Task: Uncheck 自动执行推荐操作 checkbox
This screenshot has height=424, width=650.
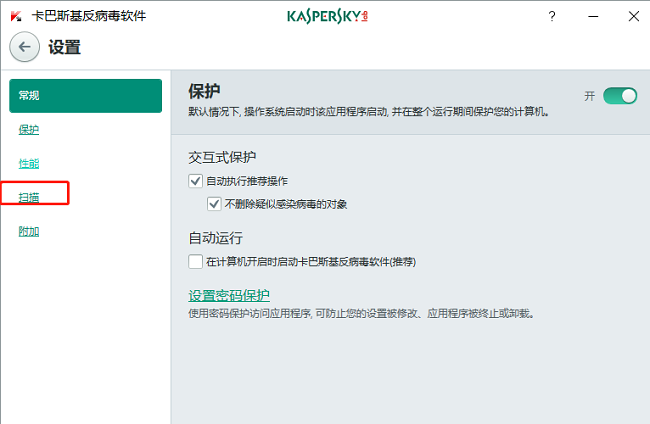Action: pyautogui.click(x=195, y=181)
